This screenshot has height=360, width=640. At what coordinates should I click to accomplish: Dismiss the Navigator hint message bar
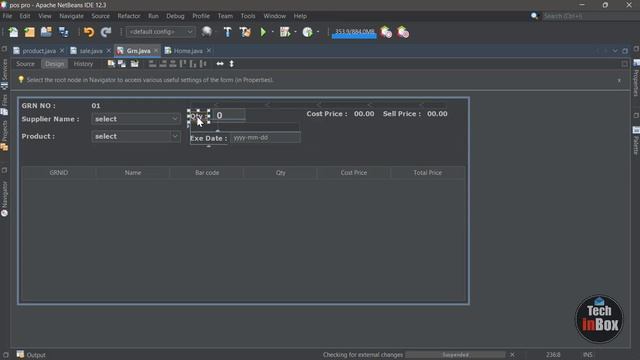coord(619,80)
